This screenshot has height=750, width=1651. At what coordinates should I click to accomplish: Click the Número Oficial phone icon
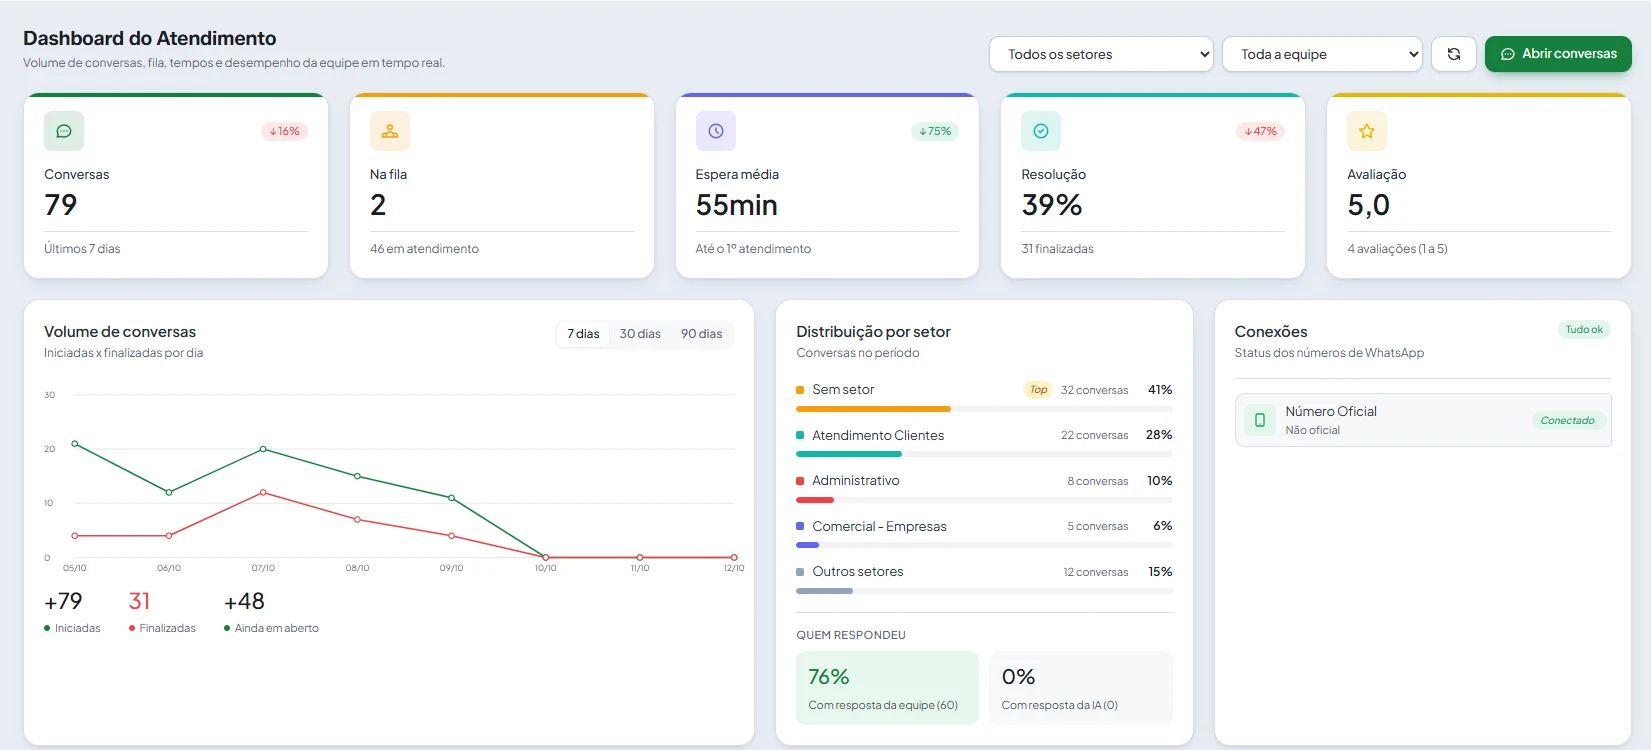pos(1260,420)
